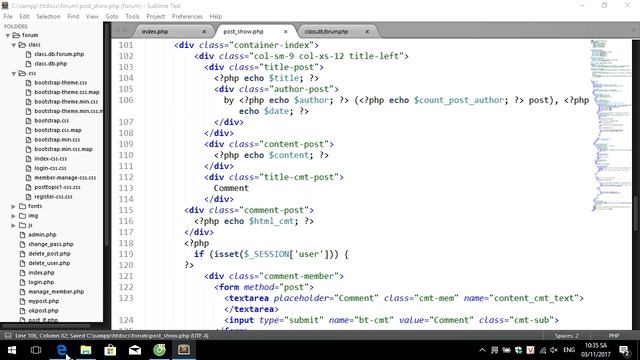Change the PHP syntax in status bar
Screen dimensions: 640x360
click(x=614, y=336)
